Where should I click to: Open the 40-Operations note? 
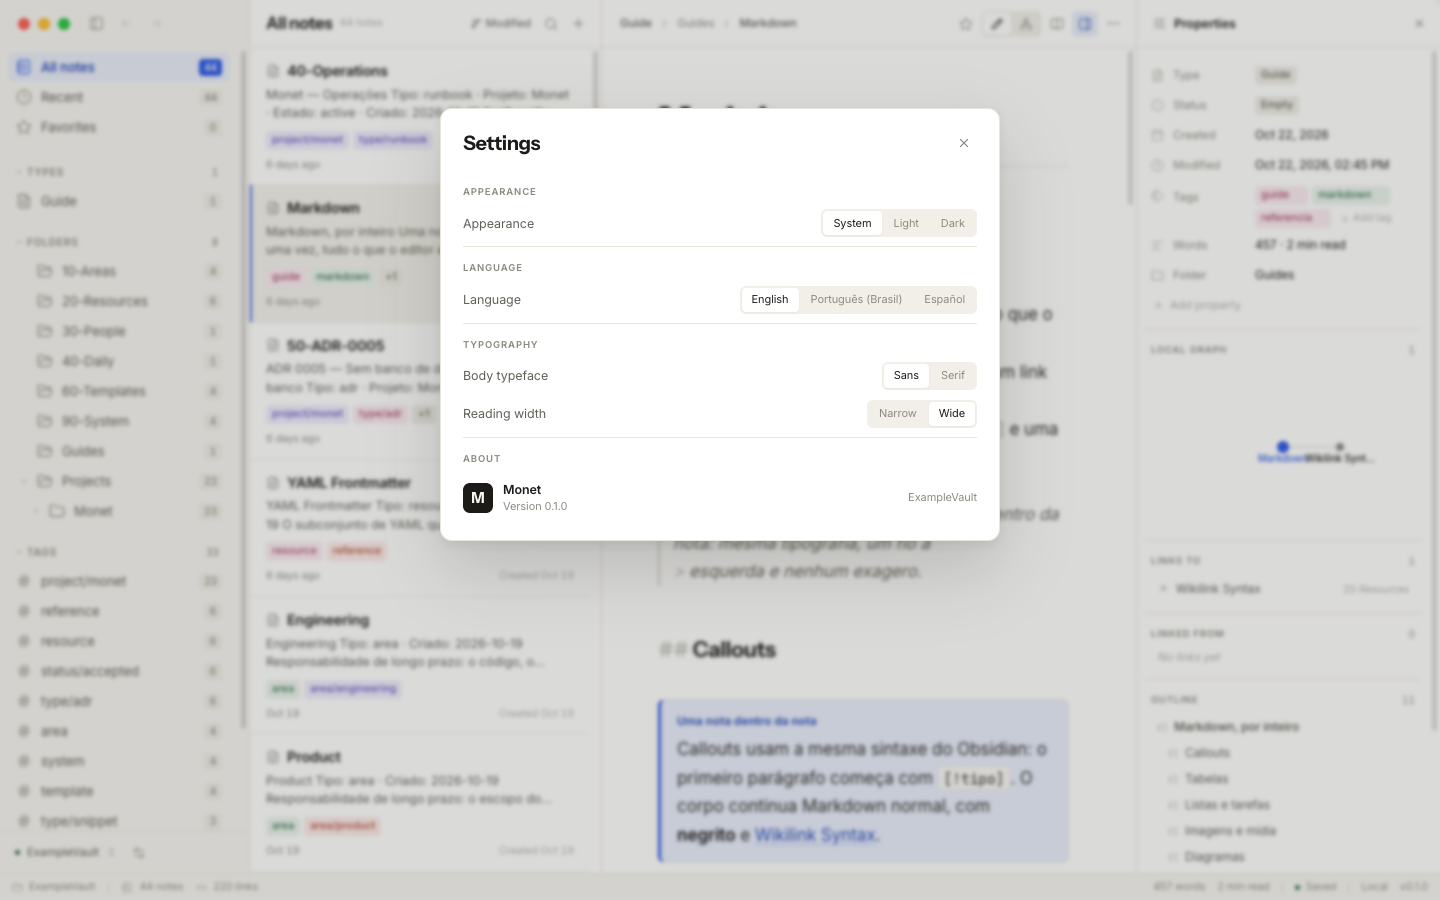(x=421, y=116)
